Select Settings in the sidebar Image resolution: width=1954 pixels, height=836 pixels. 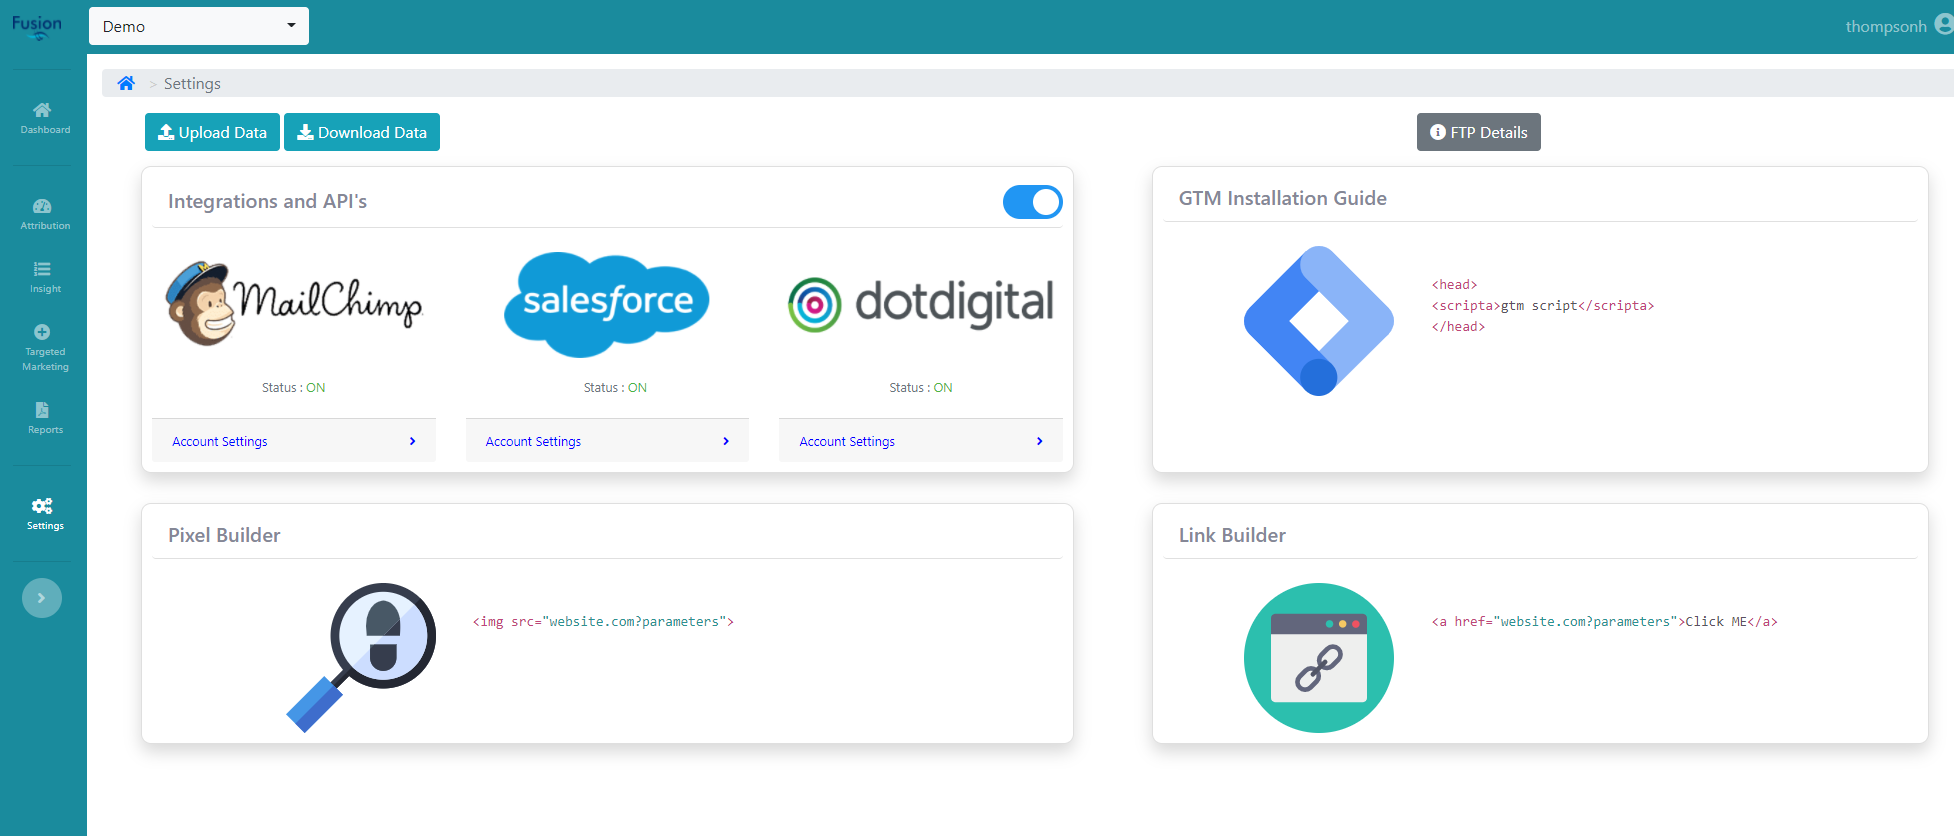click(43, 514)
